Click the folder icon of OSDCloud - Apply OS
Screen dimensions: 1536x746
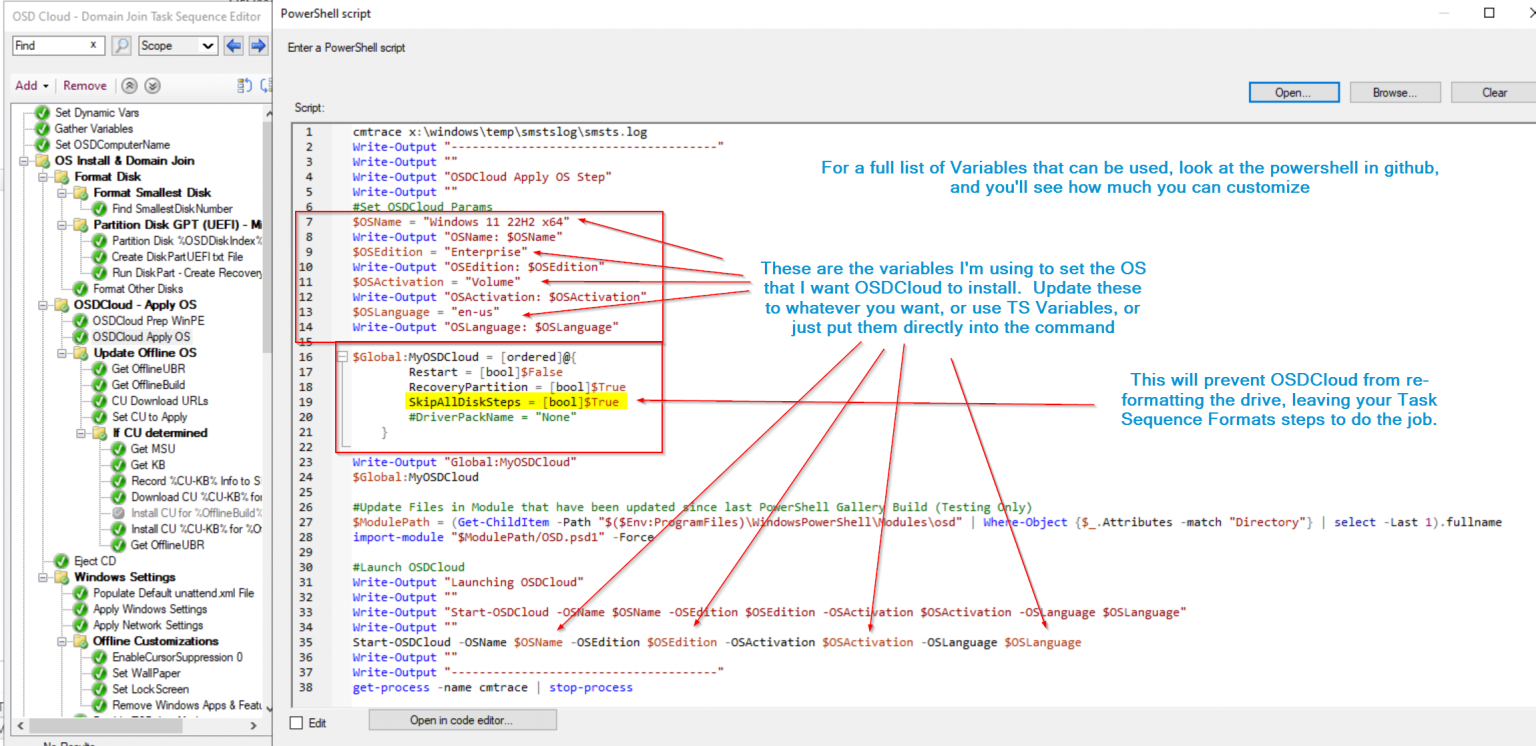(x=61, y=304)
